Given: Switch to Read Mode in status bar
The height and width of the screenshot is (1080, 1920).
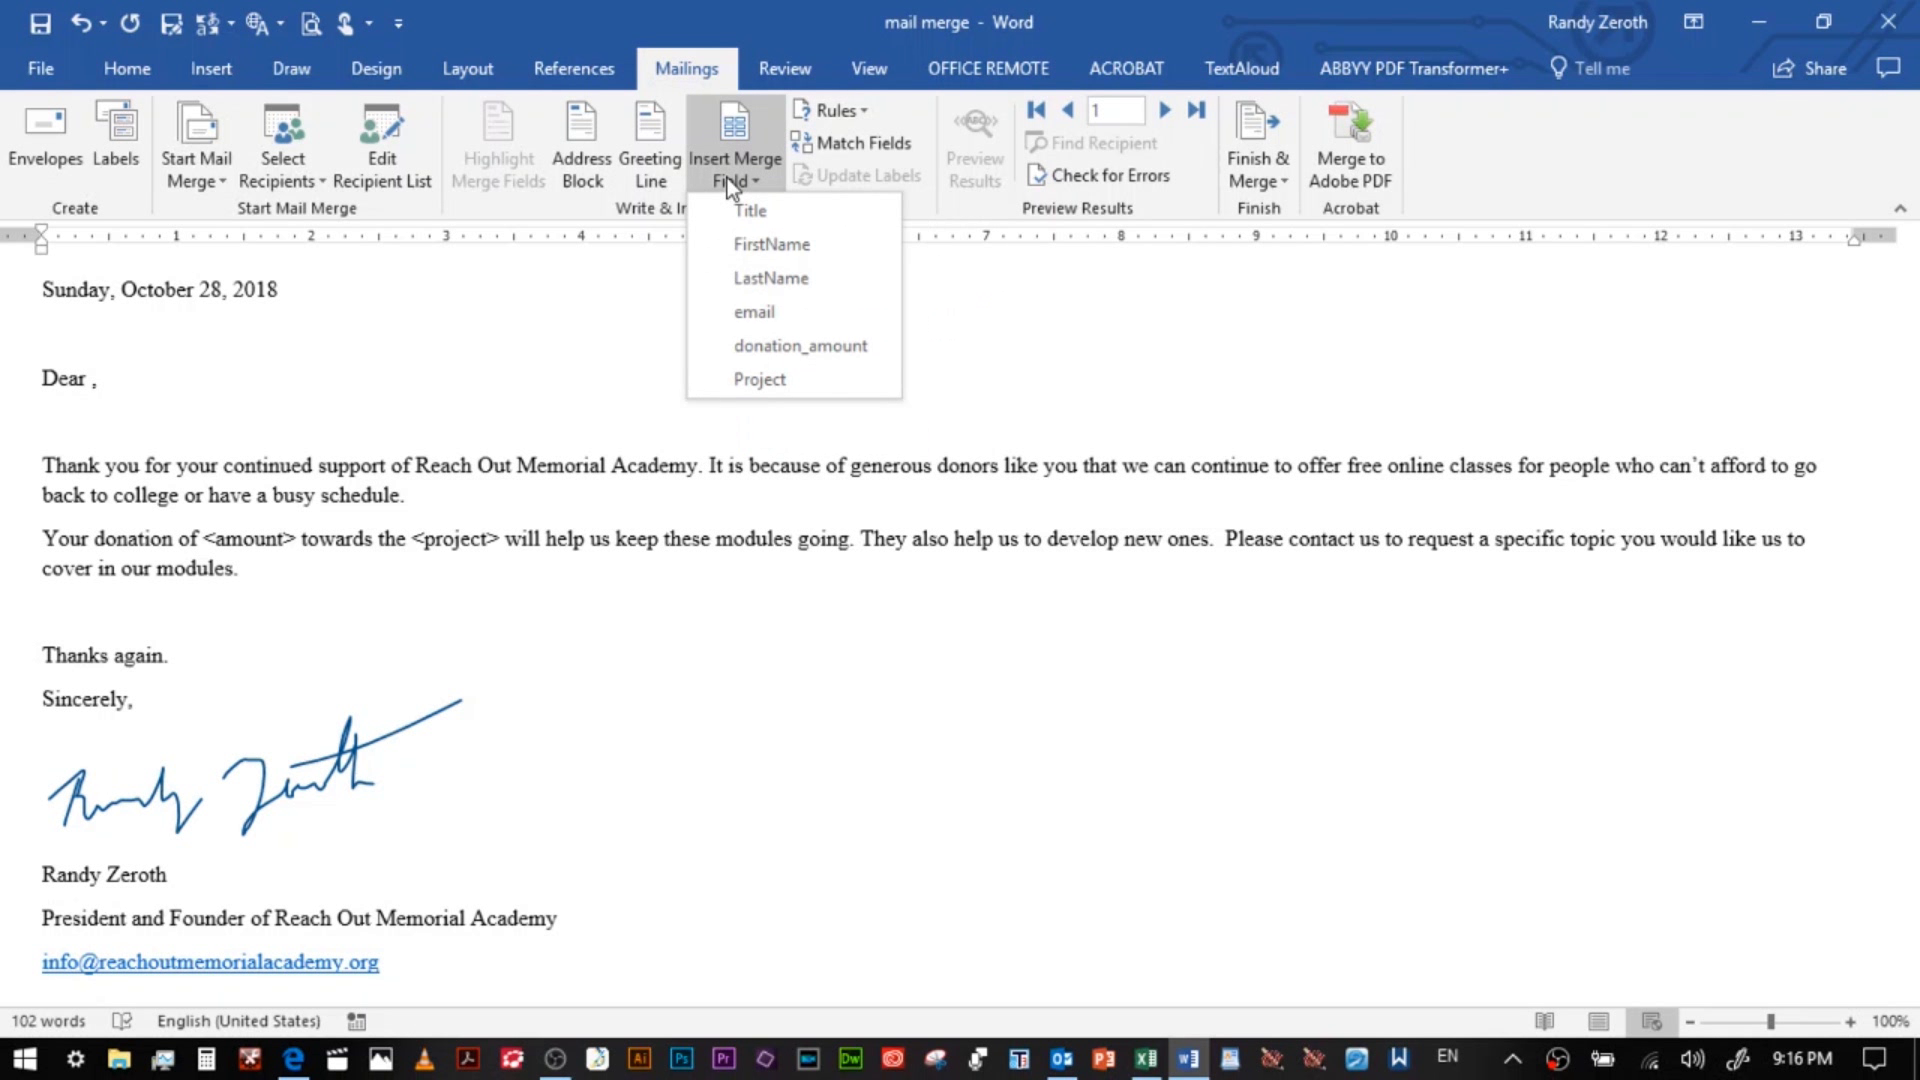Looking at the screenshot, I should 1545,1021.
